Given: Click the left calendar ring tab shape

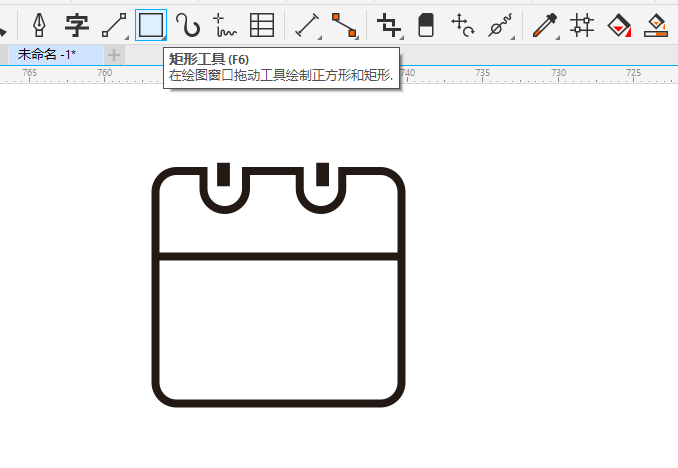Looking at the screenshot, I should coord(223,174).
